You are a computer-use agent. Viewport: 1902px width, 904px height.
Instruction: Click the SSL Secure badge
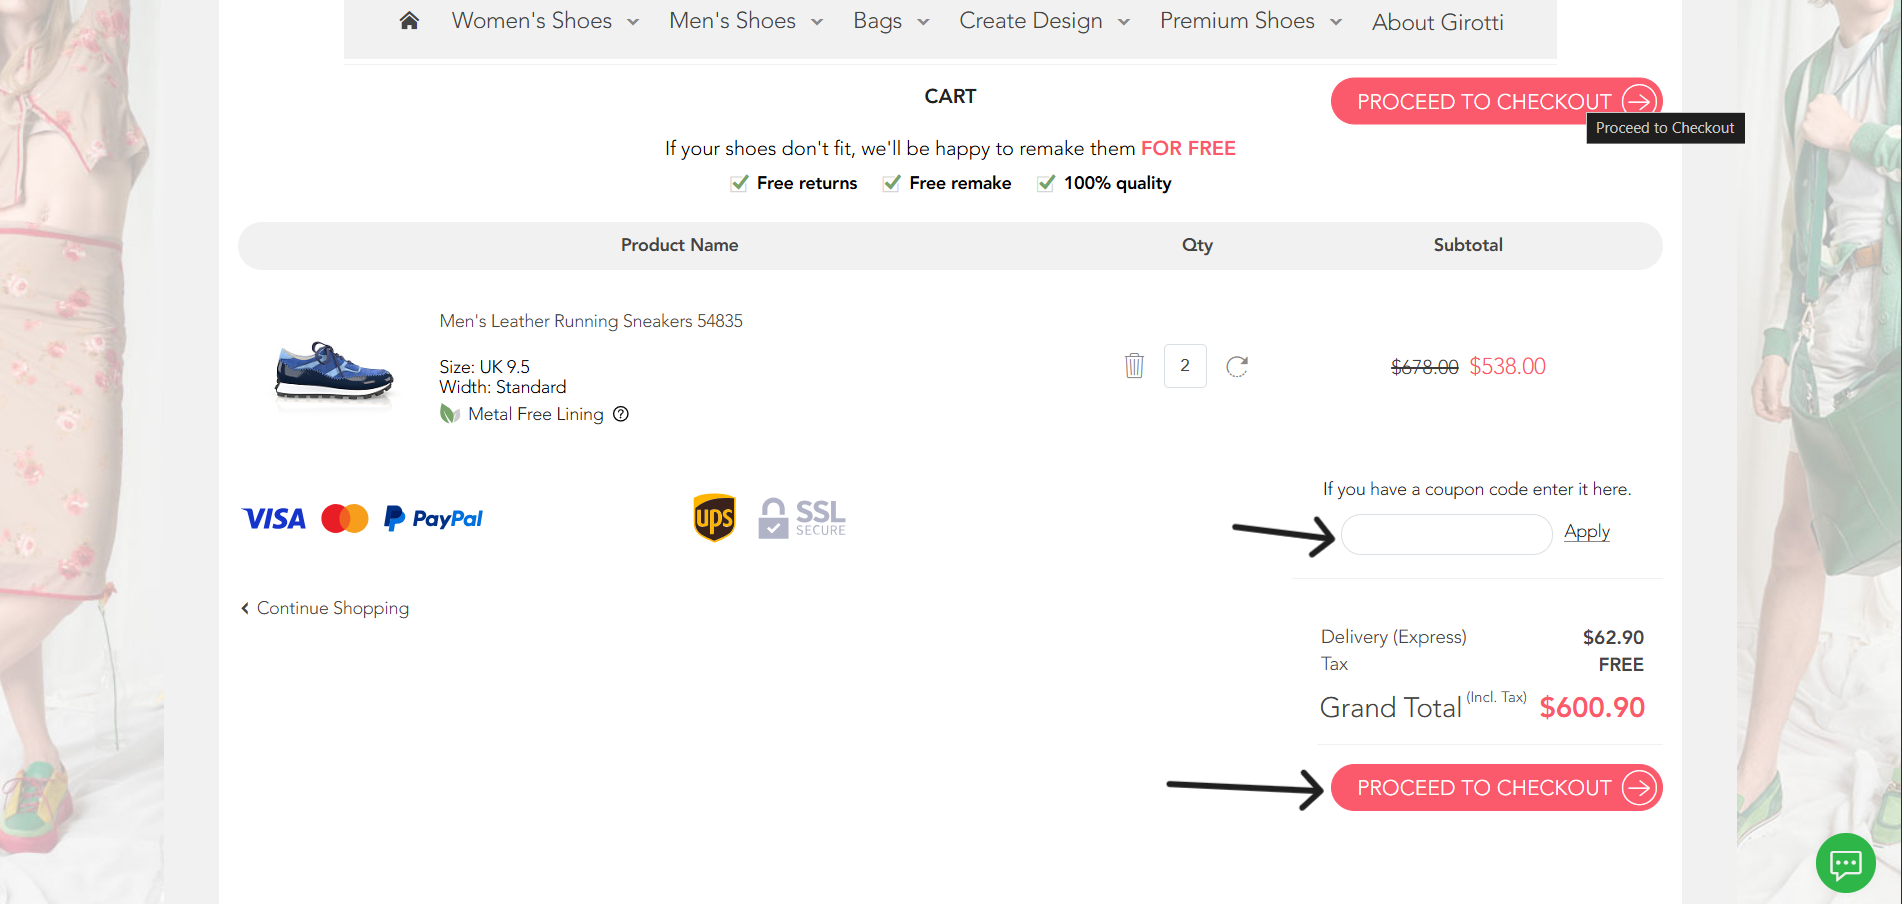click(x=802, y=518)
